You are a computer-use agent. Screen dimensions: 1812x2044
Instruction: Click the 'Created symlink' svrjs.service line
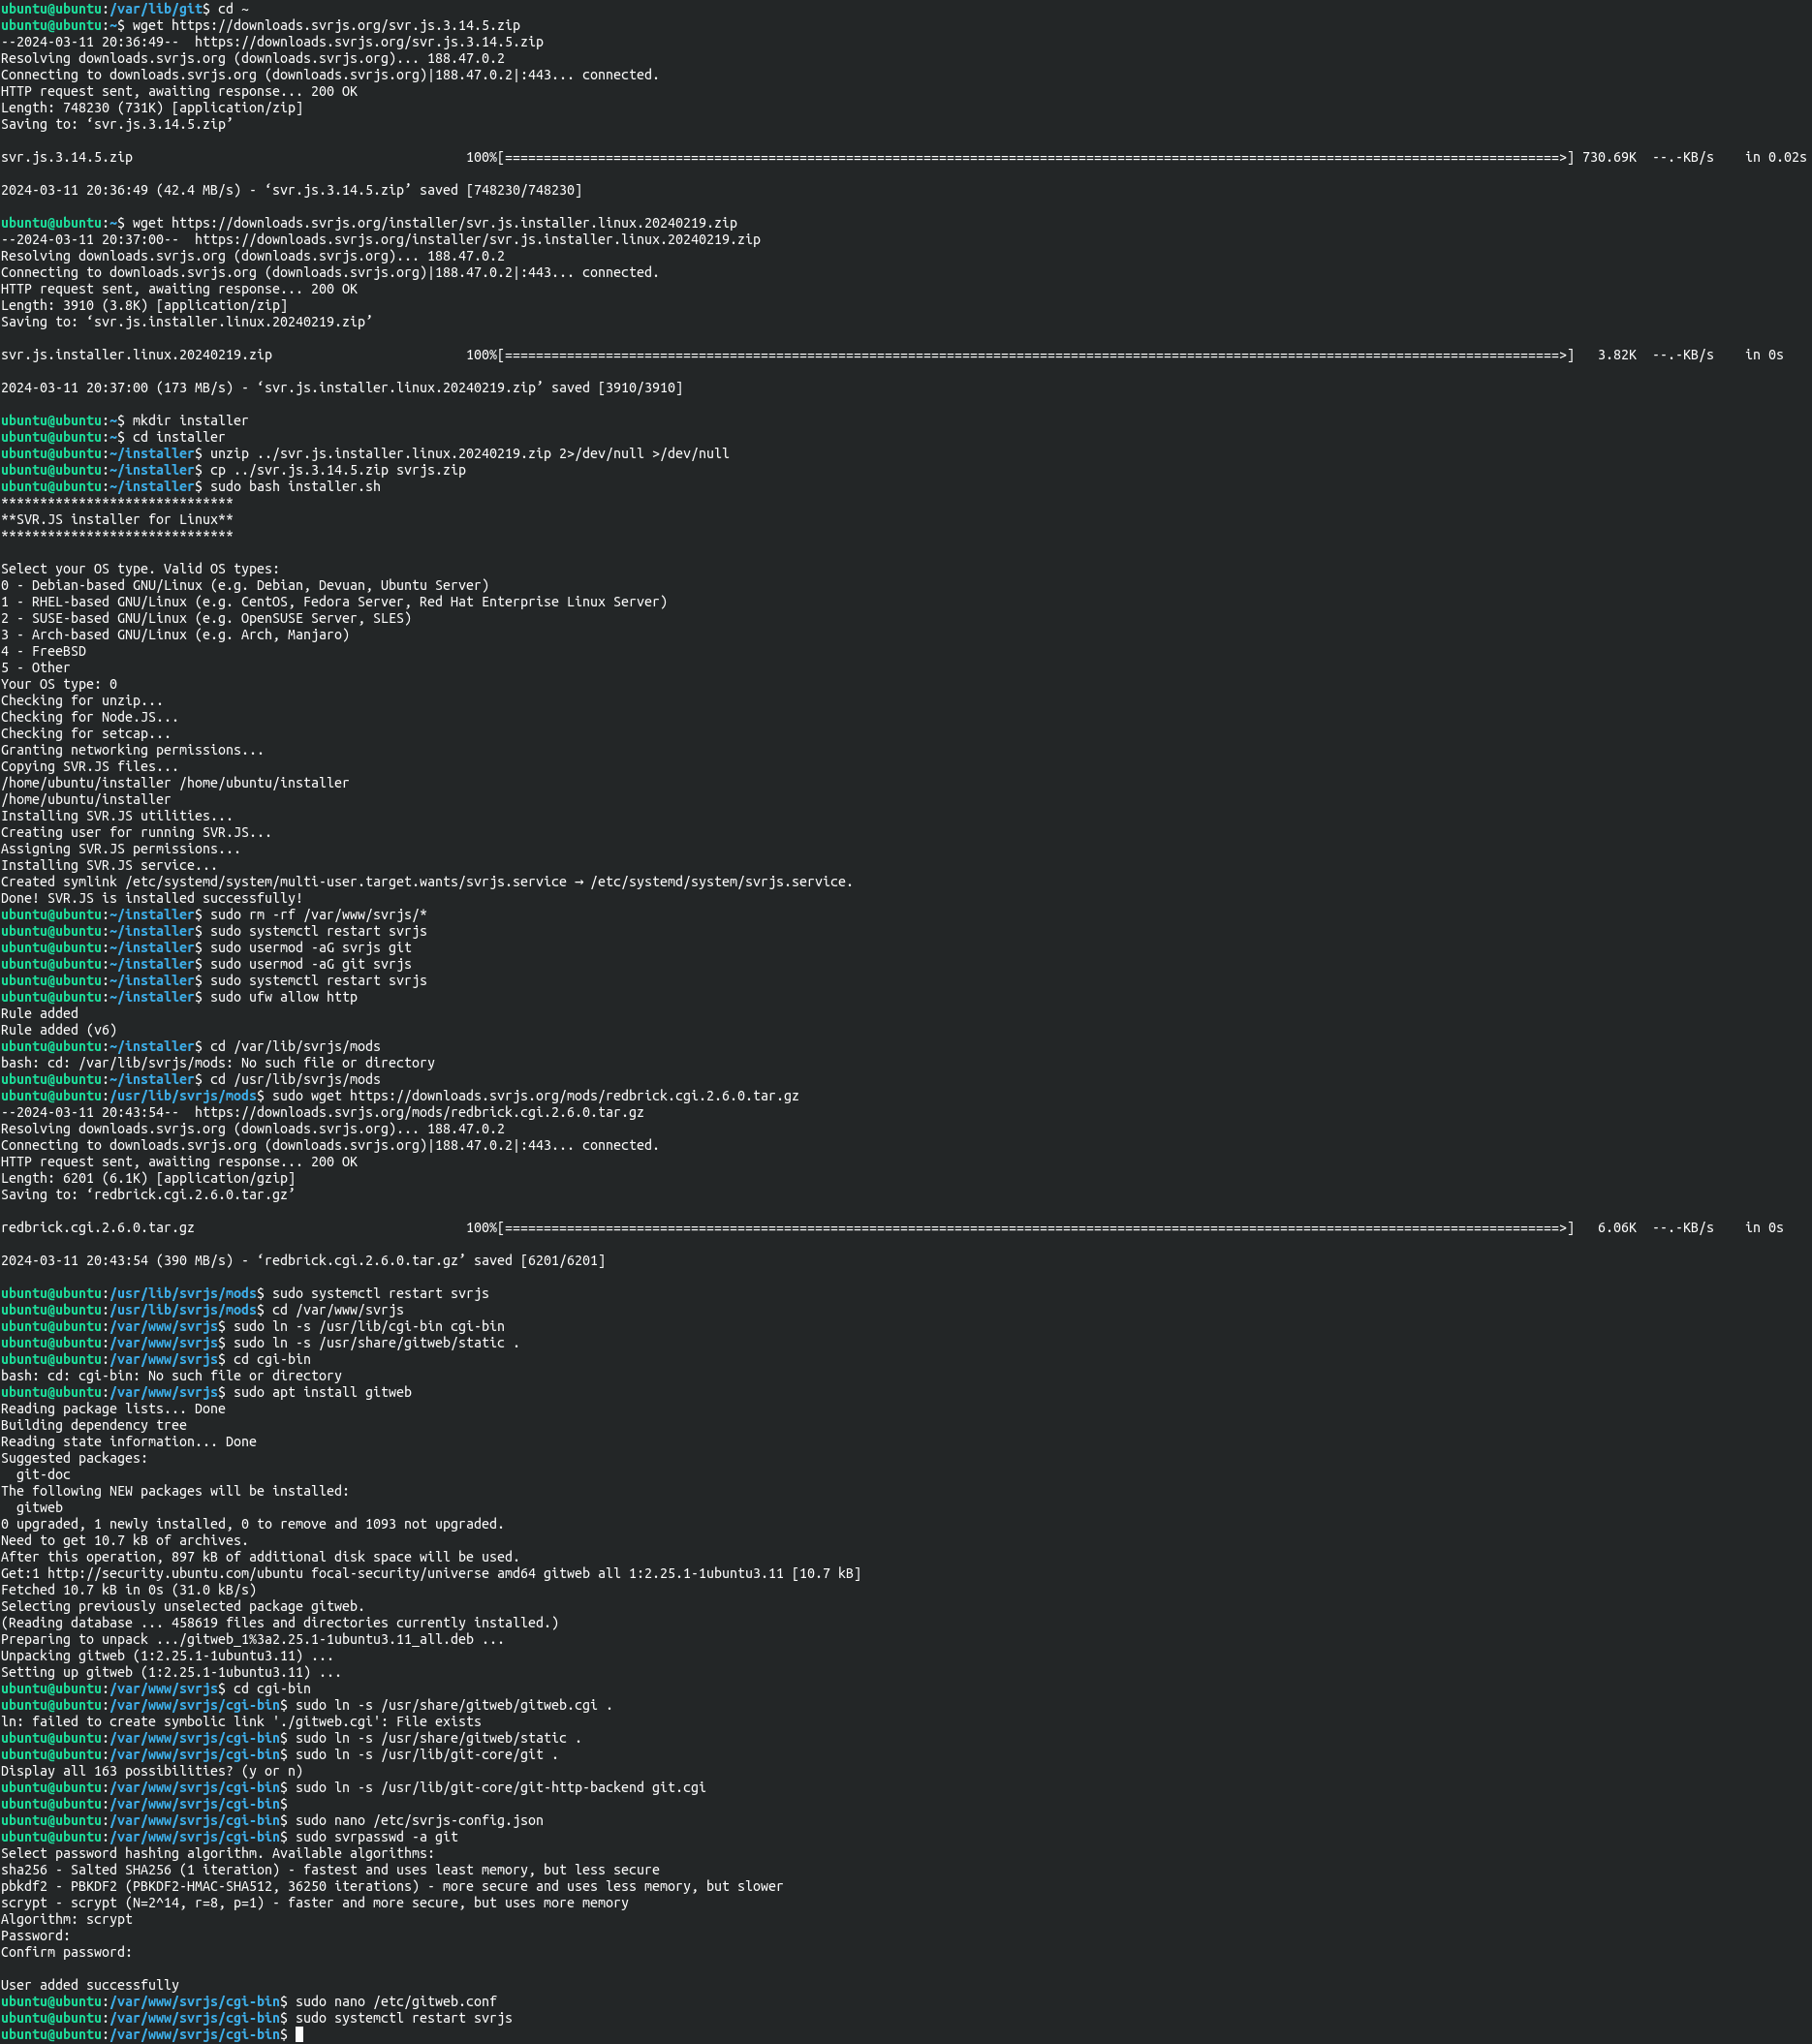tap(427, 882)
